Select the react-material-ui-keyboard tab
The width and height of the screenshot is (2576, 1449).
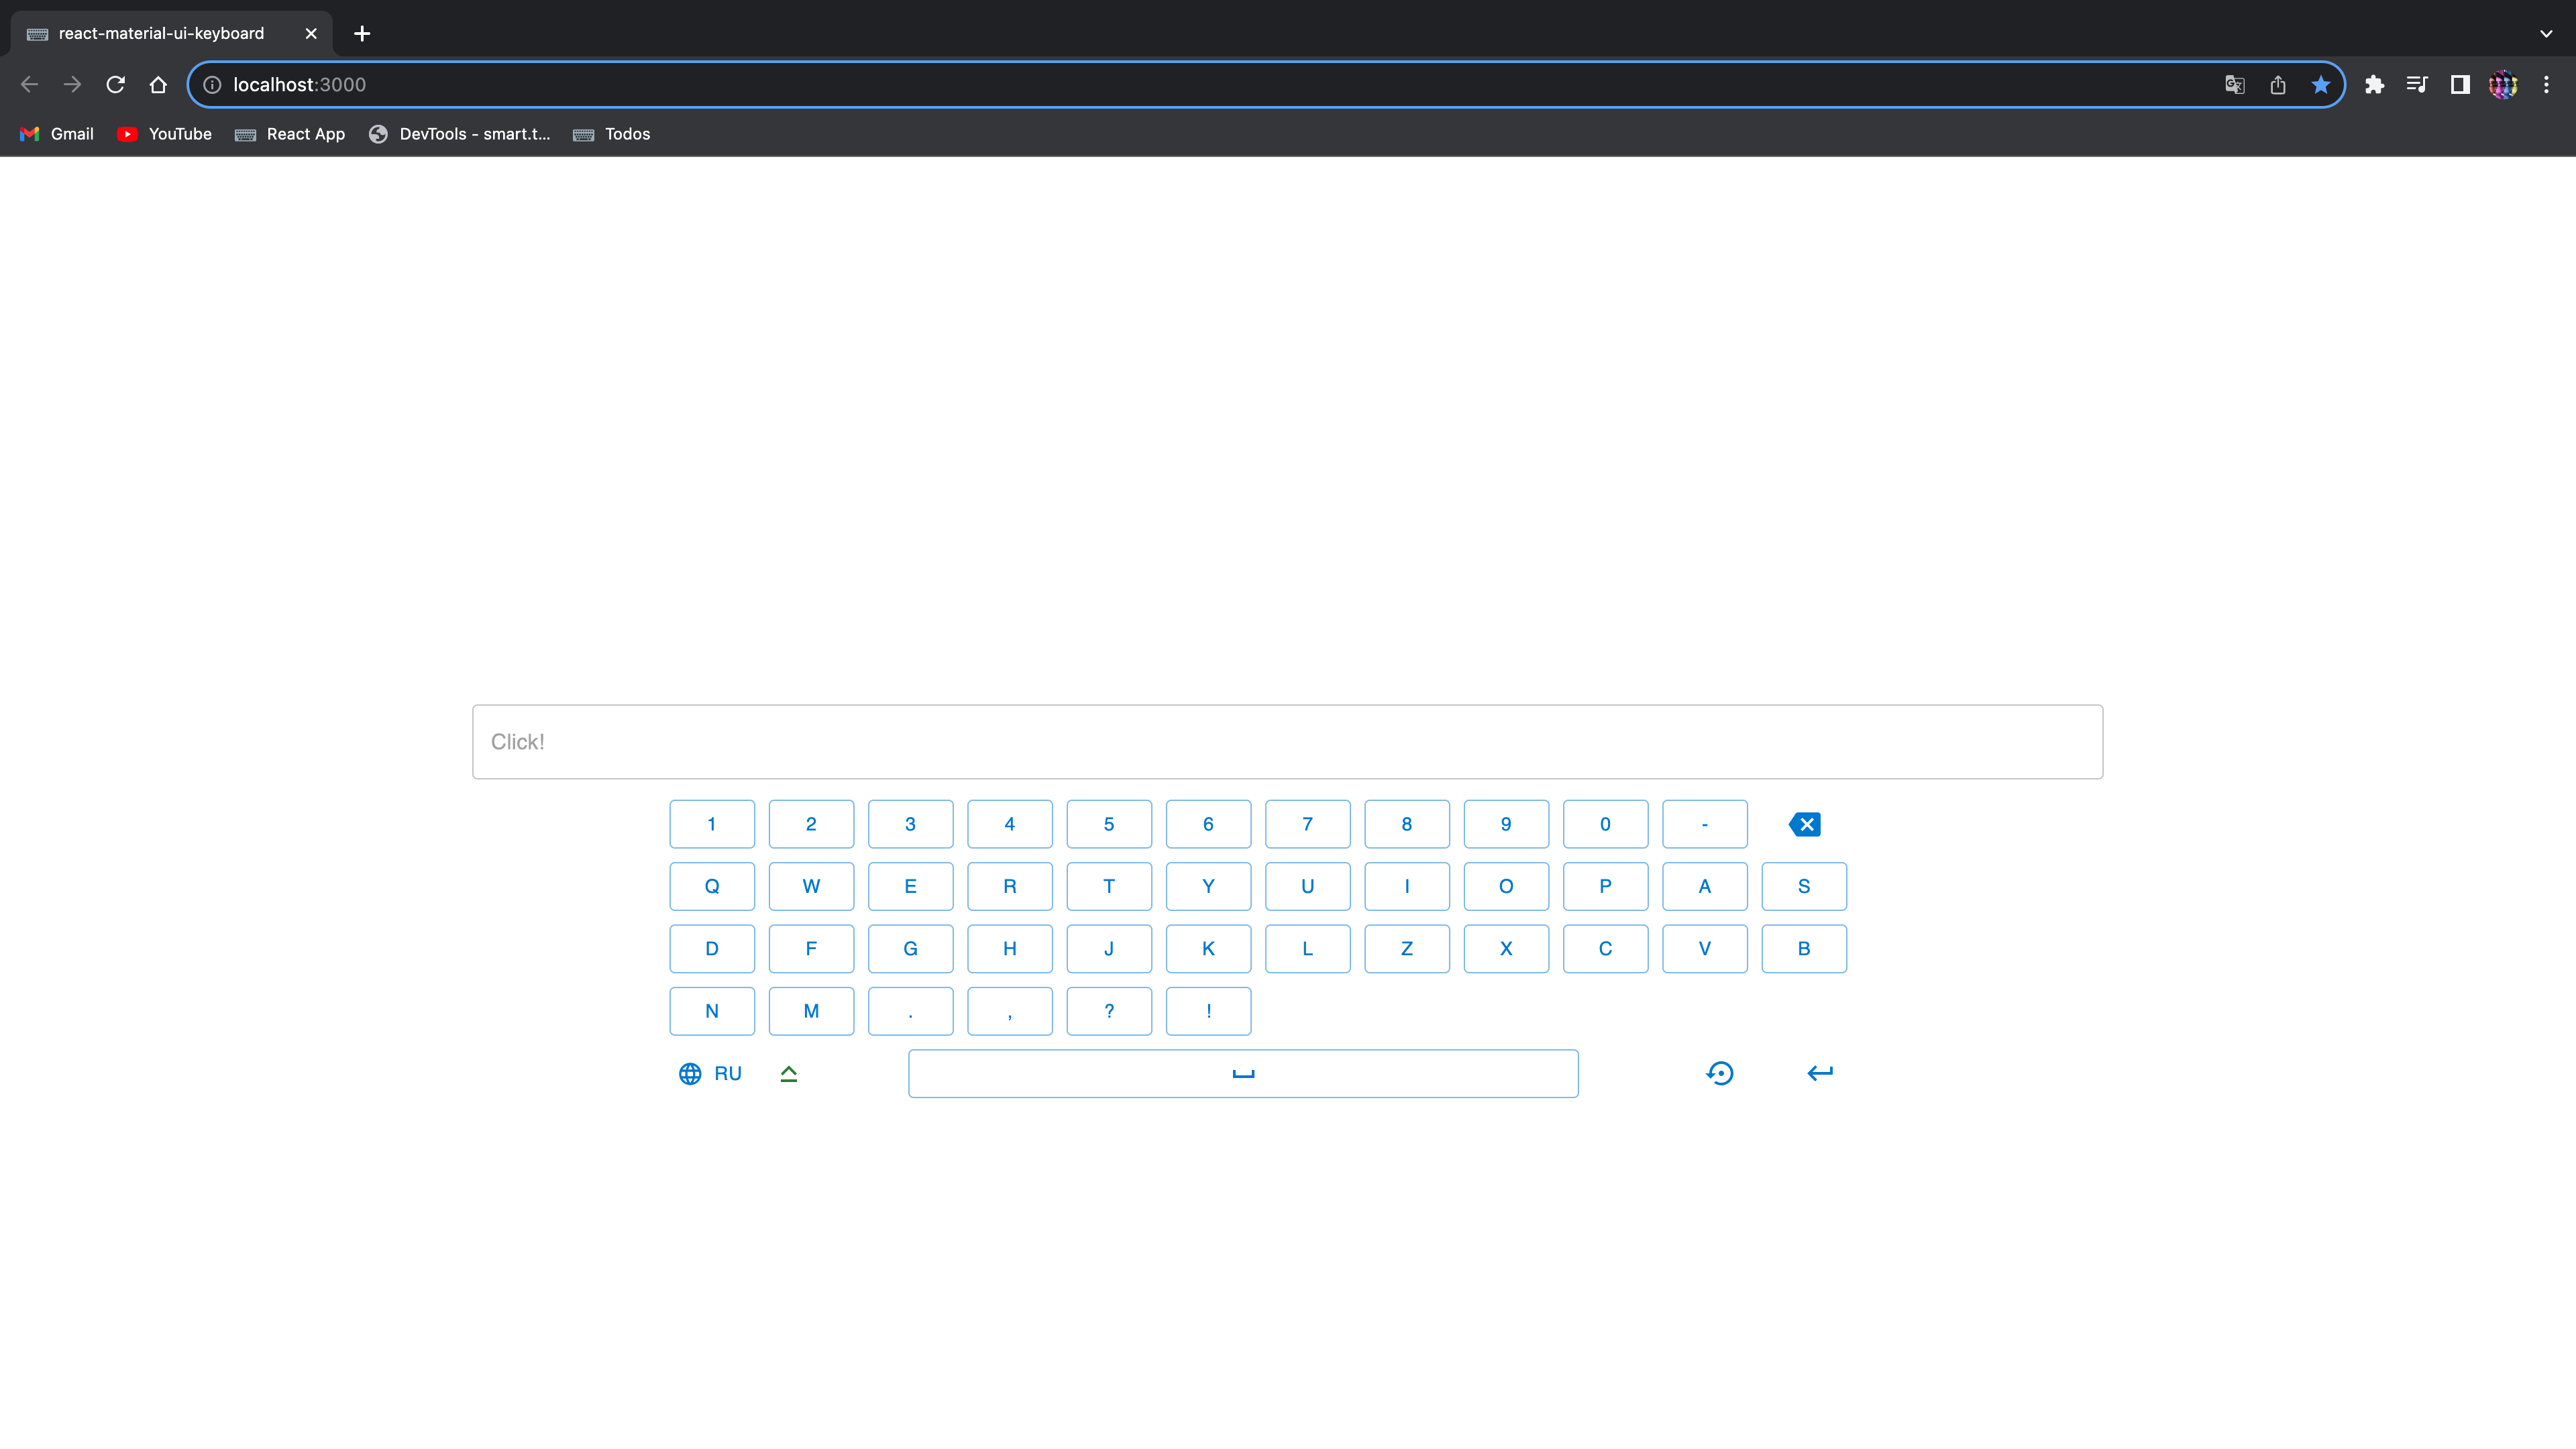(x=161, y=33)
